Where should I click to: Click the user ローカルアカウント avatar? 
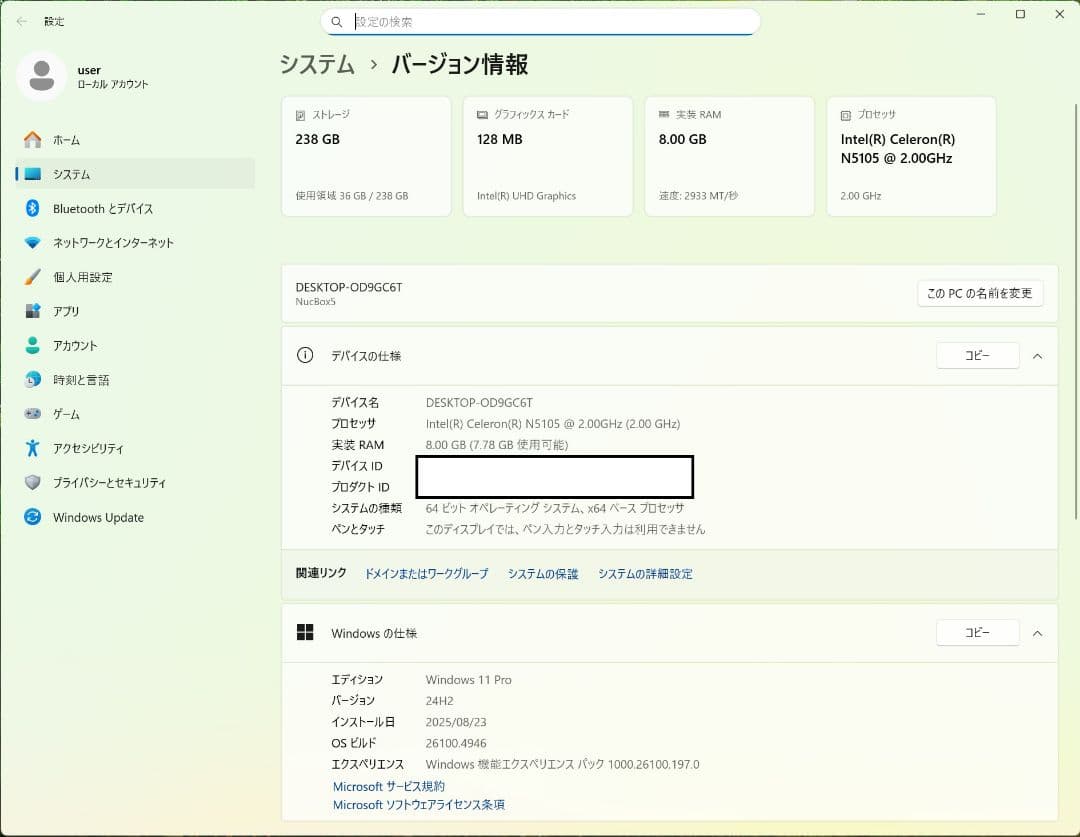point(41,76)
